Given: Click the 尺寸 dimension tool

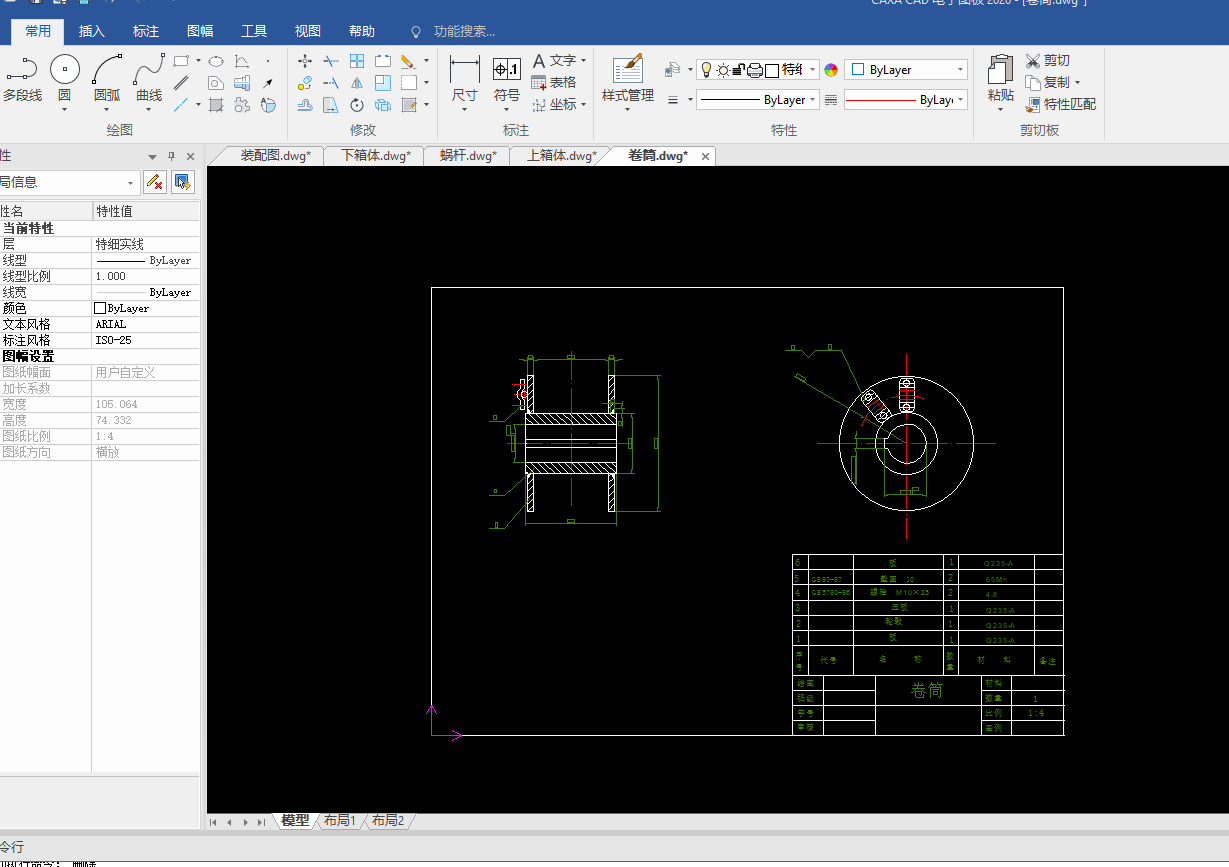Looking at the screenshot, I should 465,78.
